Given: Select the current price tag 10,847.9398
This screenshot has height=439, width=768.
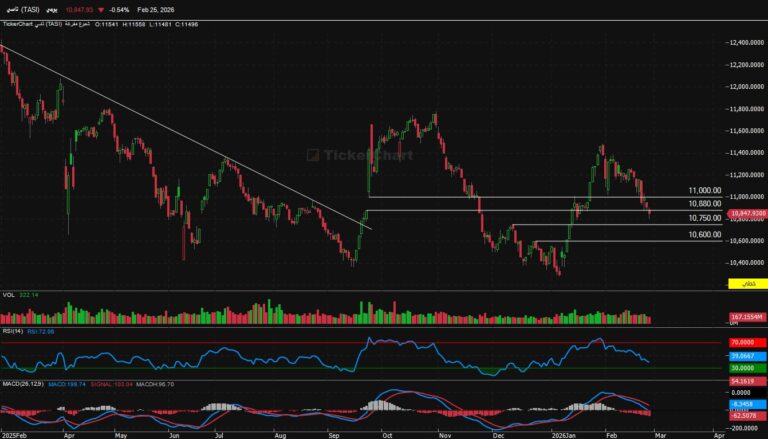Looking at the screenshot, I should [747, 213].
